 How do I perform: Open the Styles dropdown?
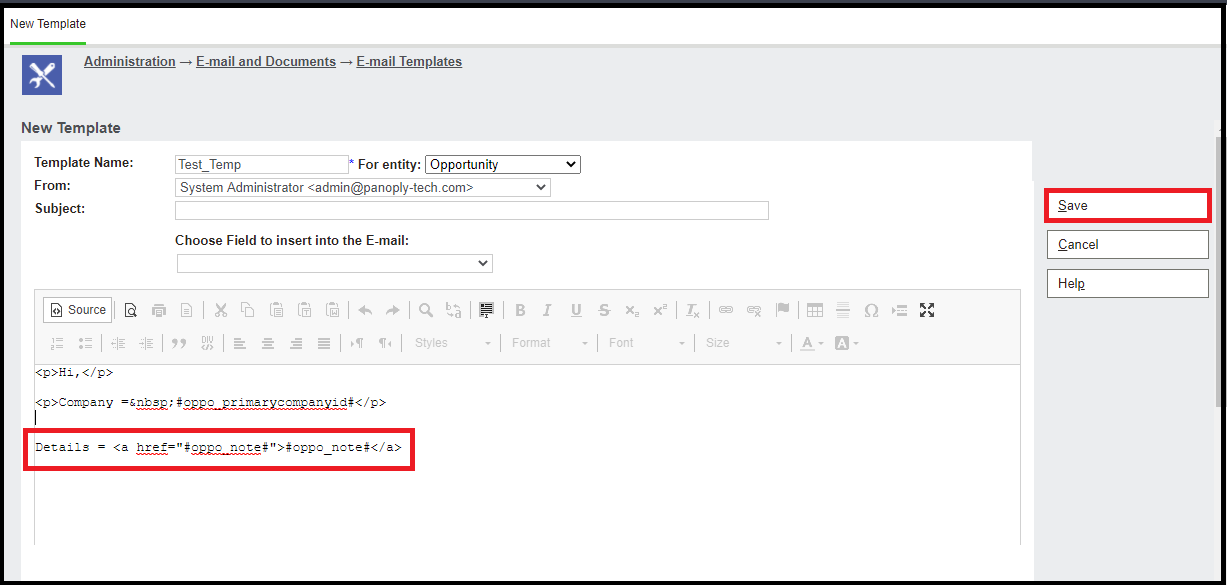(x=453, y=343)
